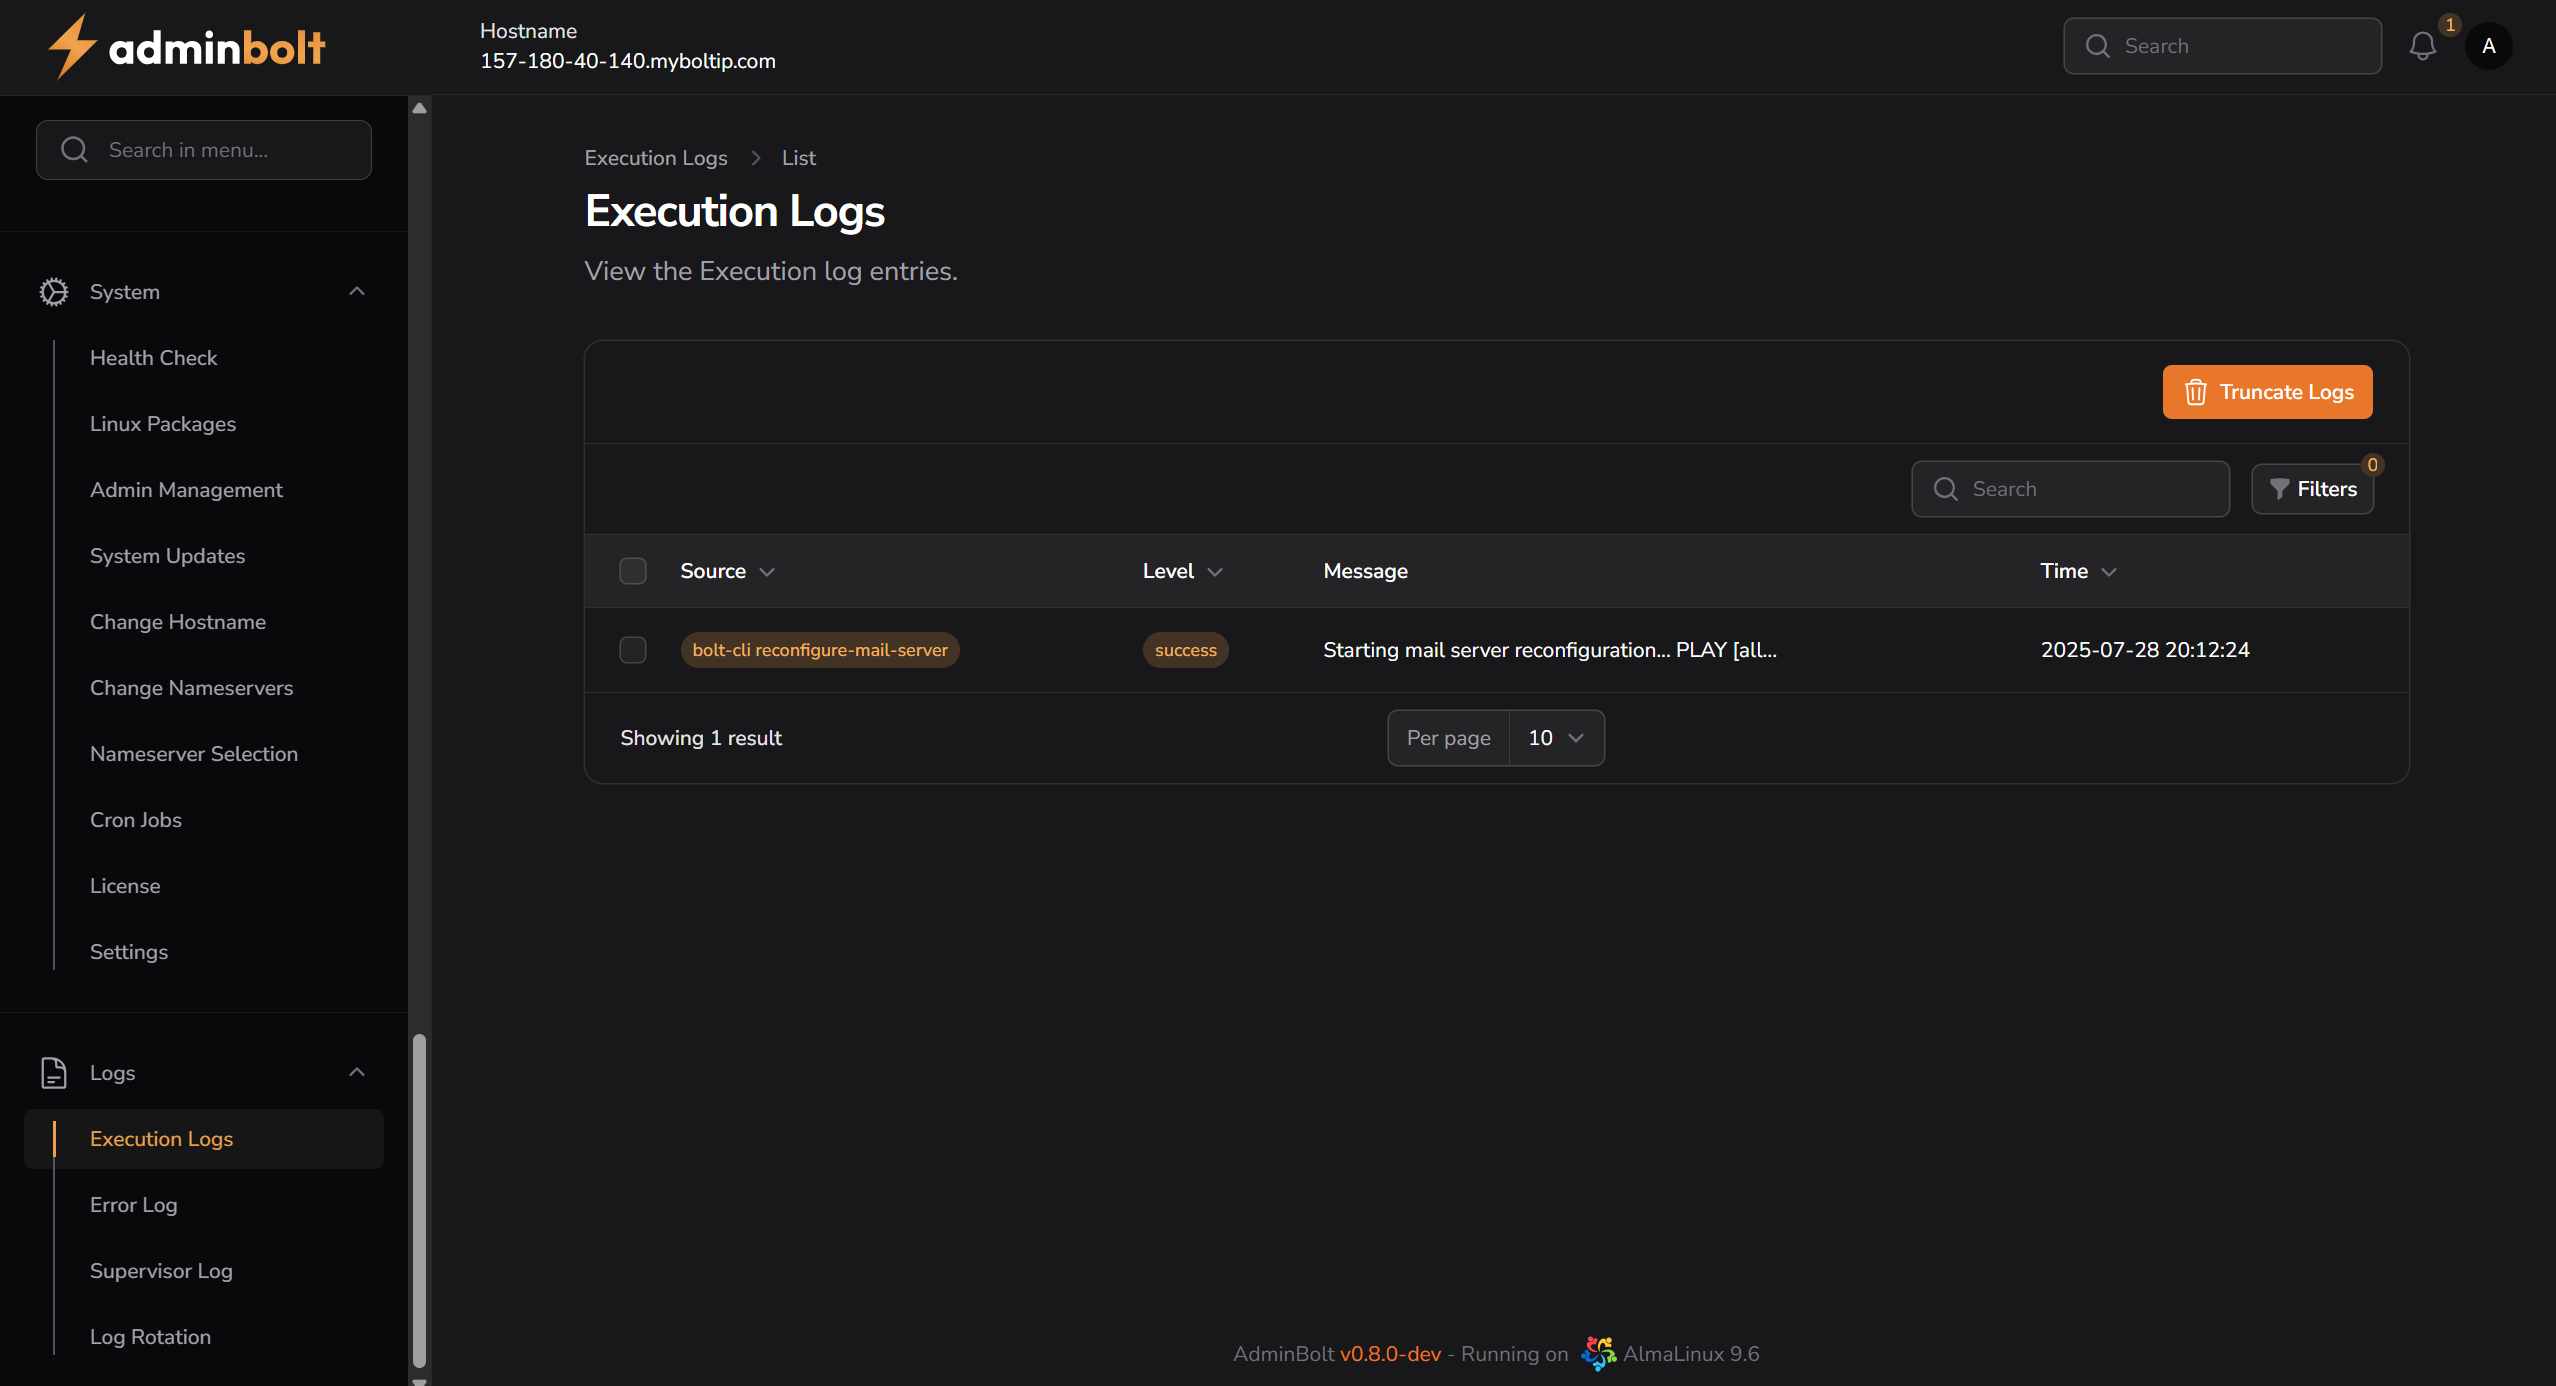Collapse the System section in the sidebar

pos(357,291)
